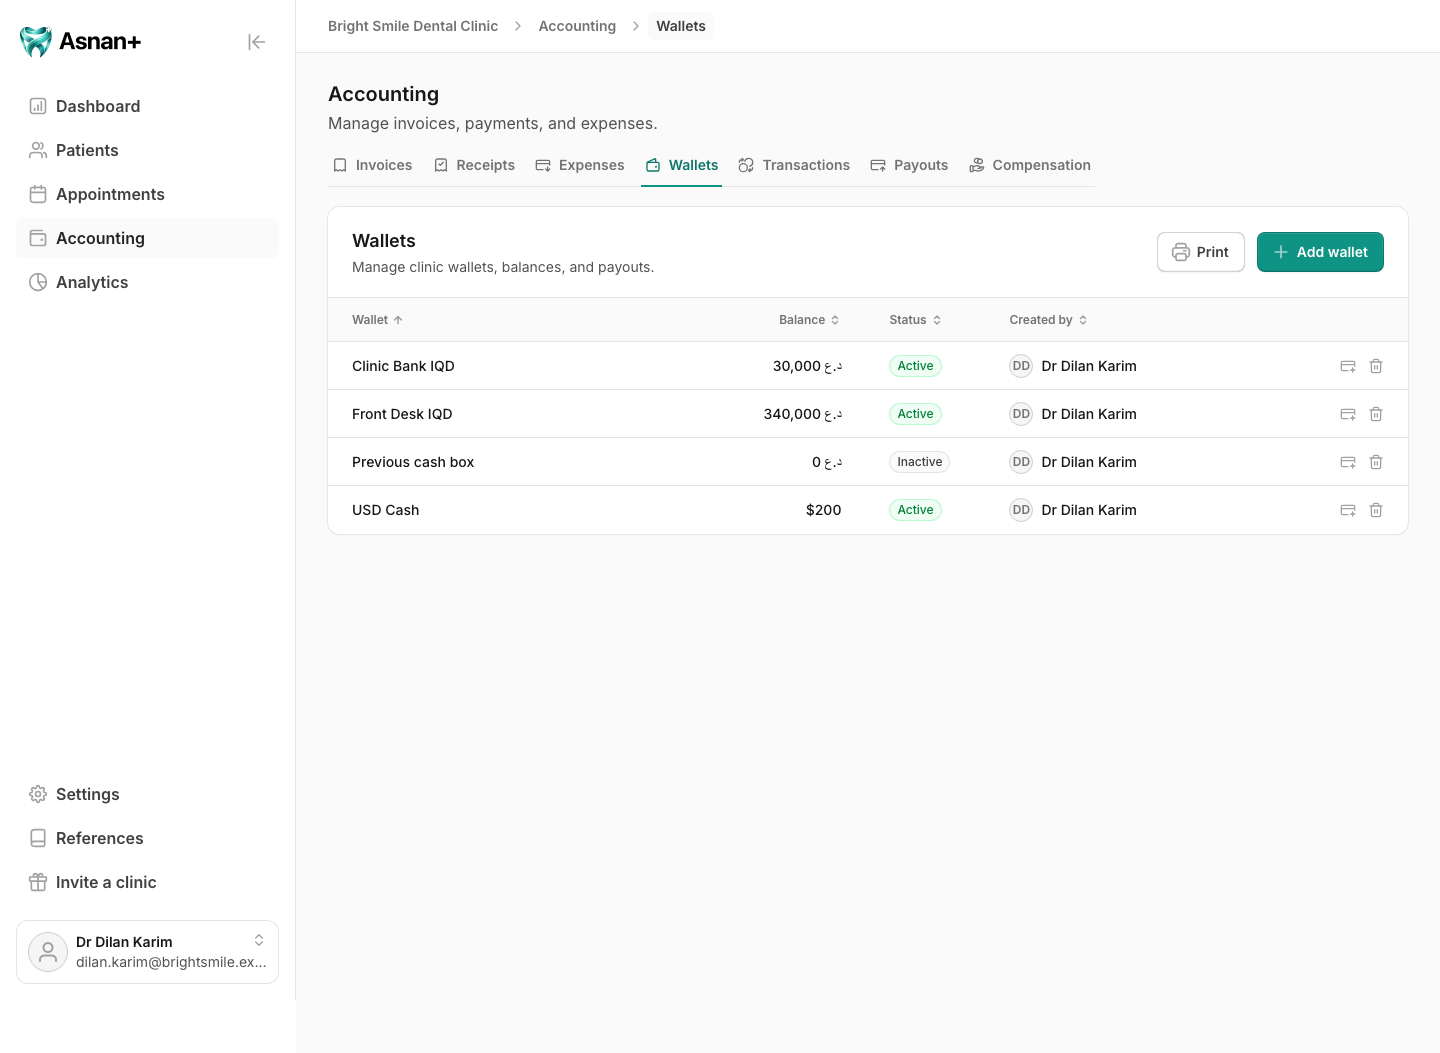This screenshot has height=1053, width=1440.
Task: Click USD Cash wallet name
Action: [385, 510]
